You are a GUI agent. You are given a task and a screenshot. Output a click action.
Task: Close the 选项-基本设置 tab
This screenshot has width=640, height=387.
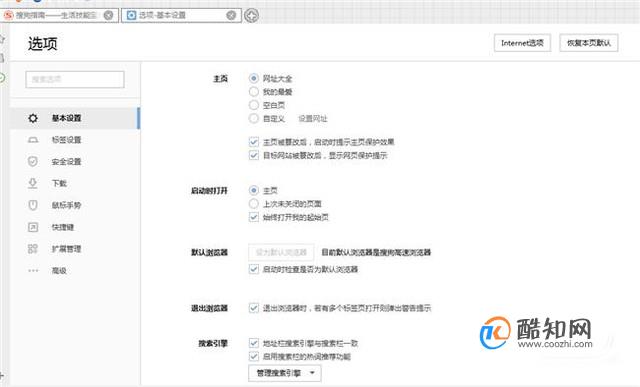(x=231, y=16)
